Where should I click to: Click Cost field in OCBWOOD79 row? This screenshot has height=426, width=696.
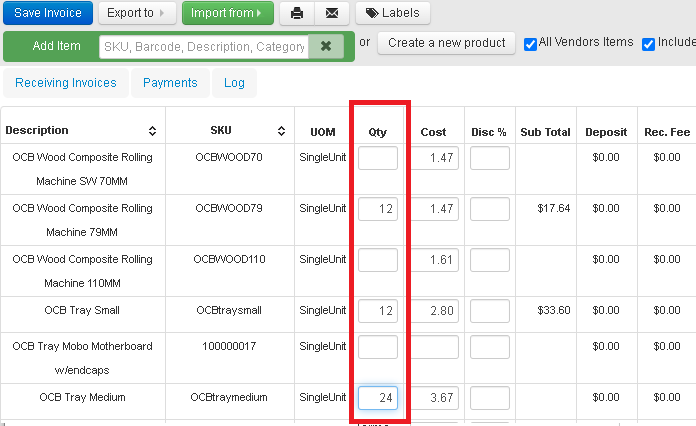pyautogui.click(x=435, y=209)
